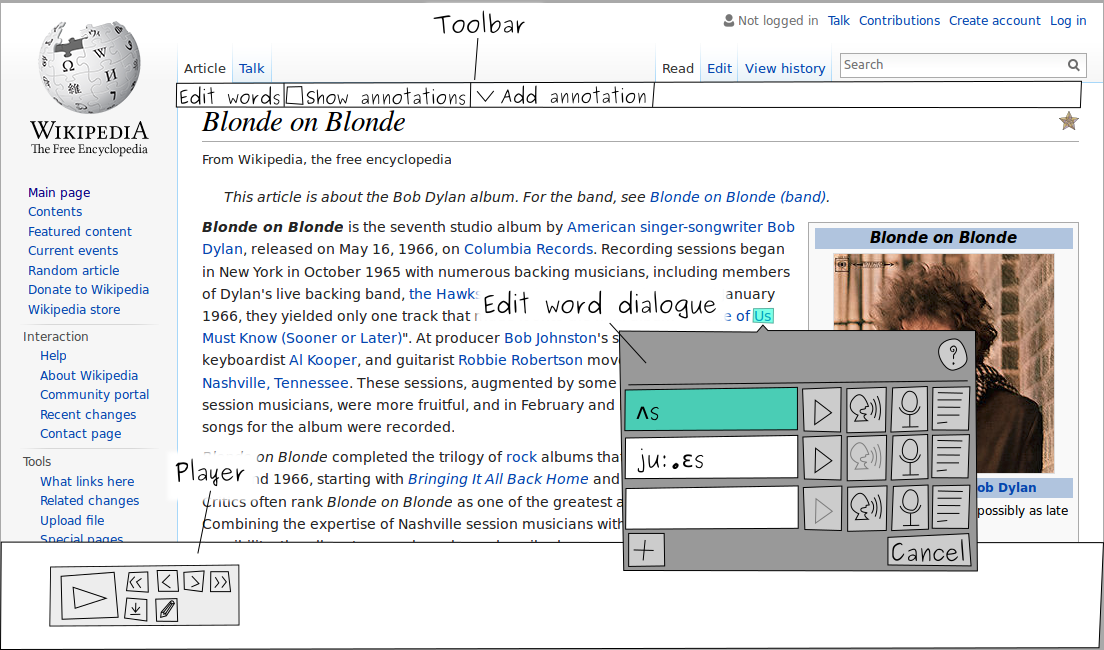Open text lines icon in empty third row

951,505
